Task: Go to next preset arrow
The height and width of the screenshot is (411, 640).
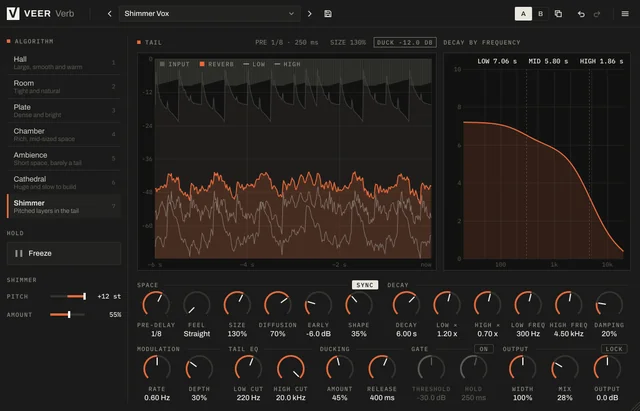Action: pyautogui.click(x=309, y=13)
